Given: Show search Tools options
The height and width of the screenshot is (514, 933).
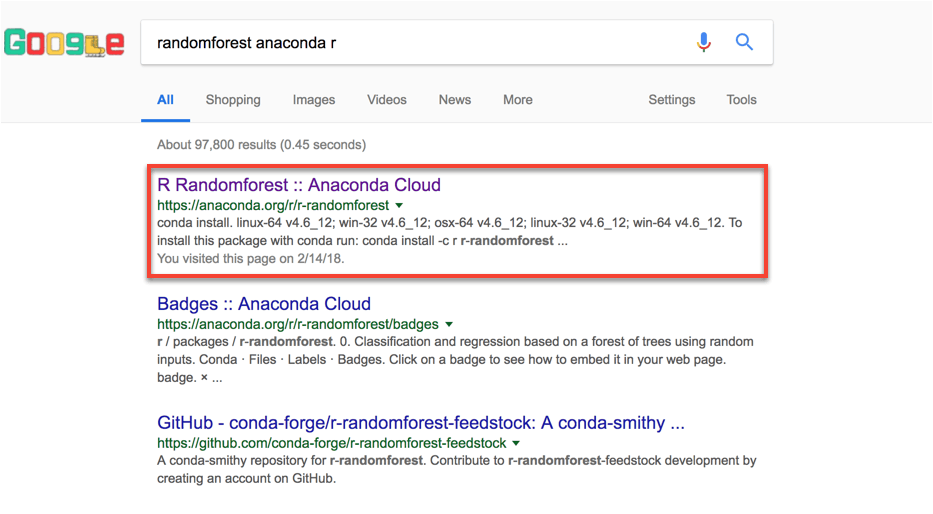Looking at the screenshot, I should point(741,100).
